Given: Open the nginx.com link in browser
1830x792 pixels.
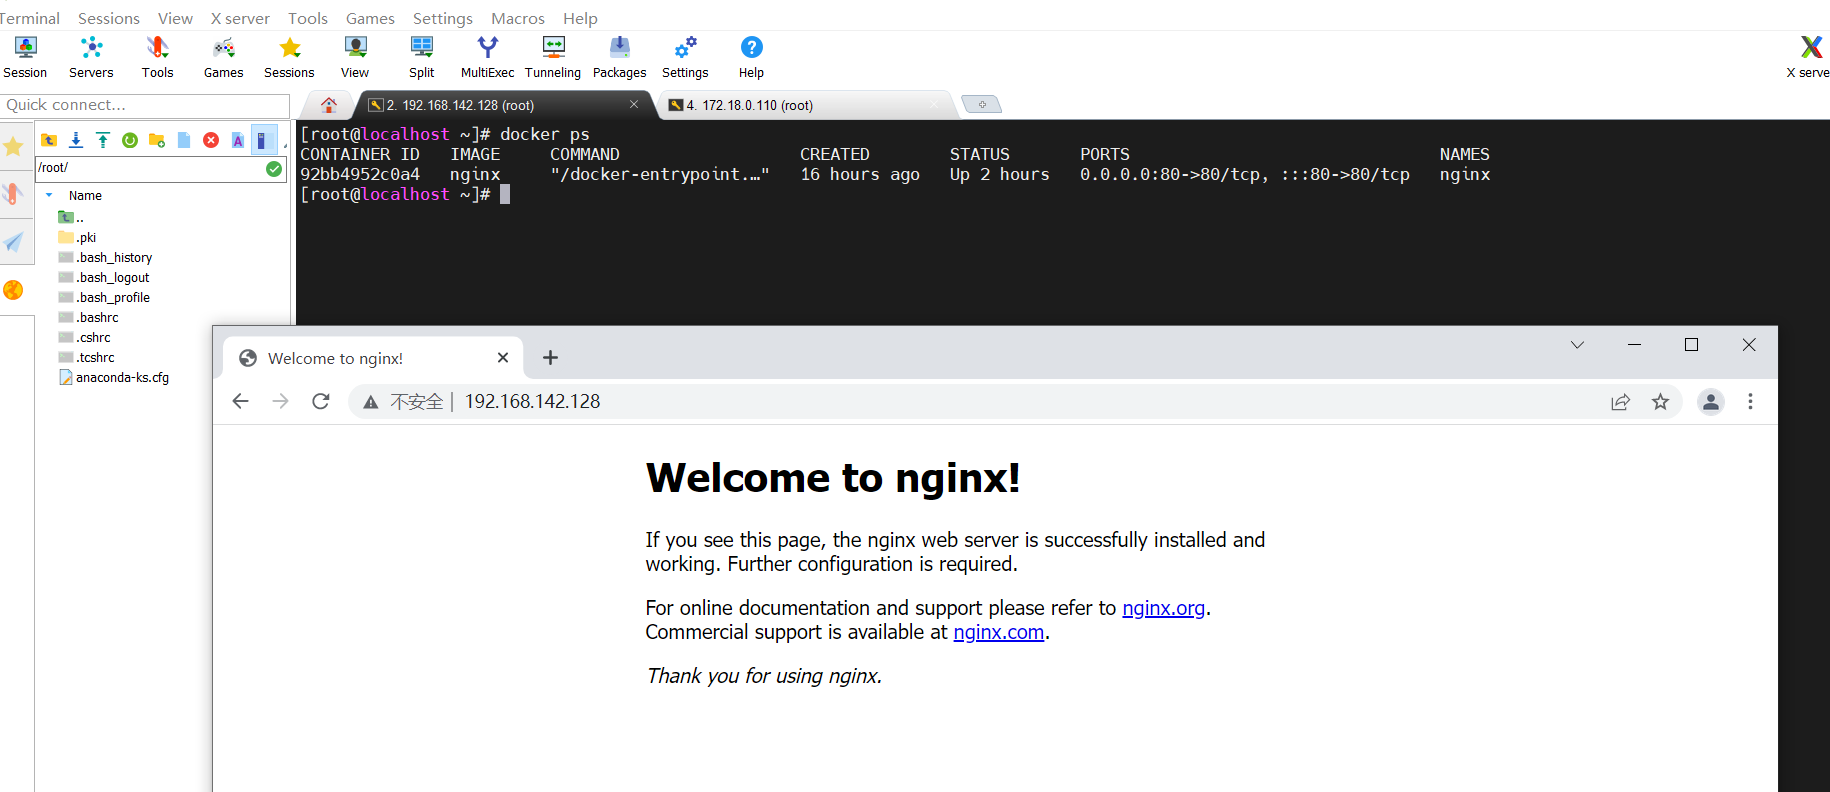Looking at the screenshot, I should coord(998,632).
